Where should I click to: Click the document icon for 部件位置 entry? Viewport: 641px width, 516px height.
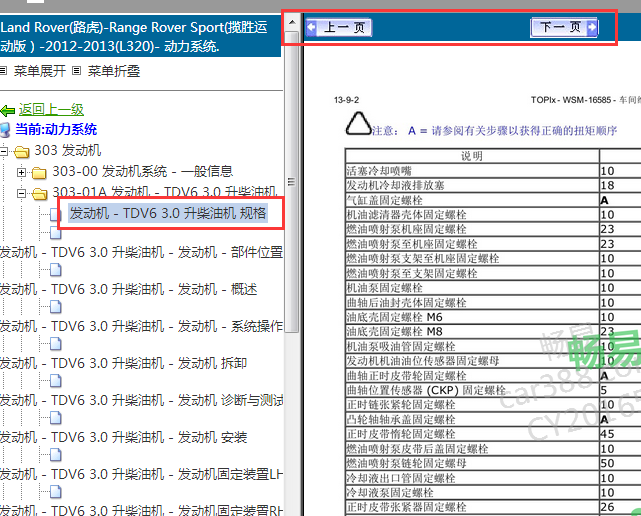(56, 233)
